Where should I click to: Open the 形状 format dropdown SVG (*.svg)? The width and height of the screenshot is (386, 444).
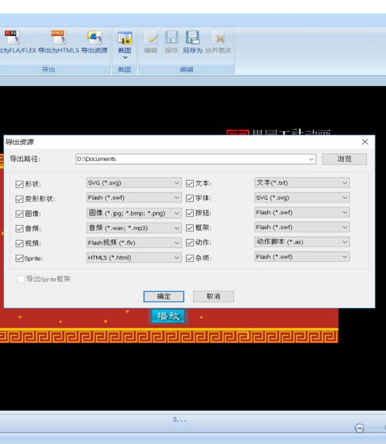pos(134,183)
